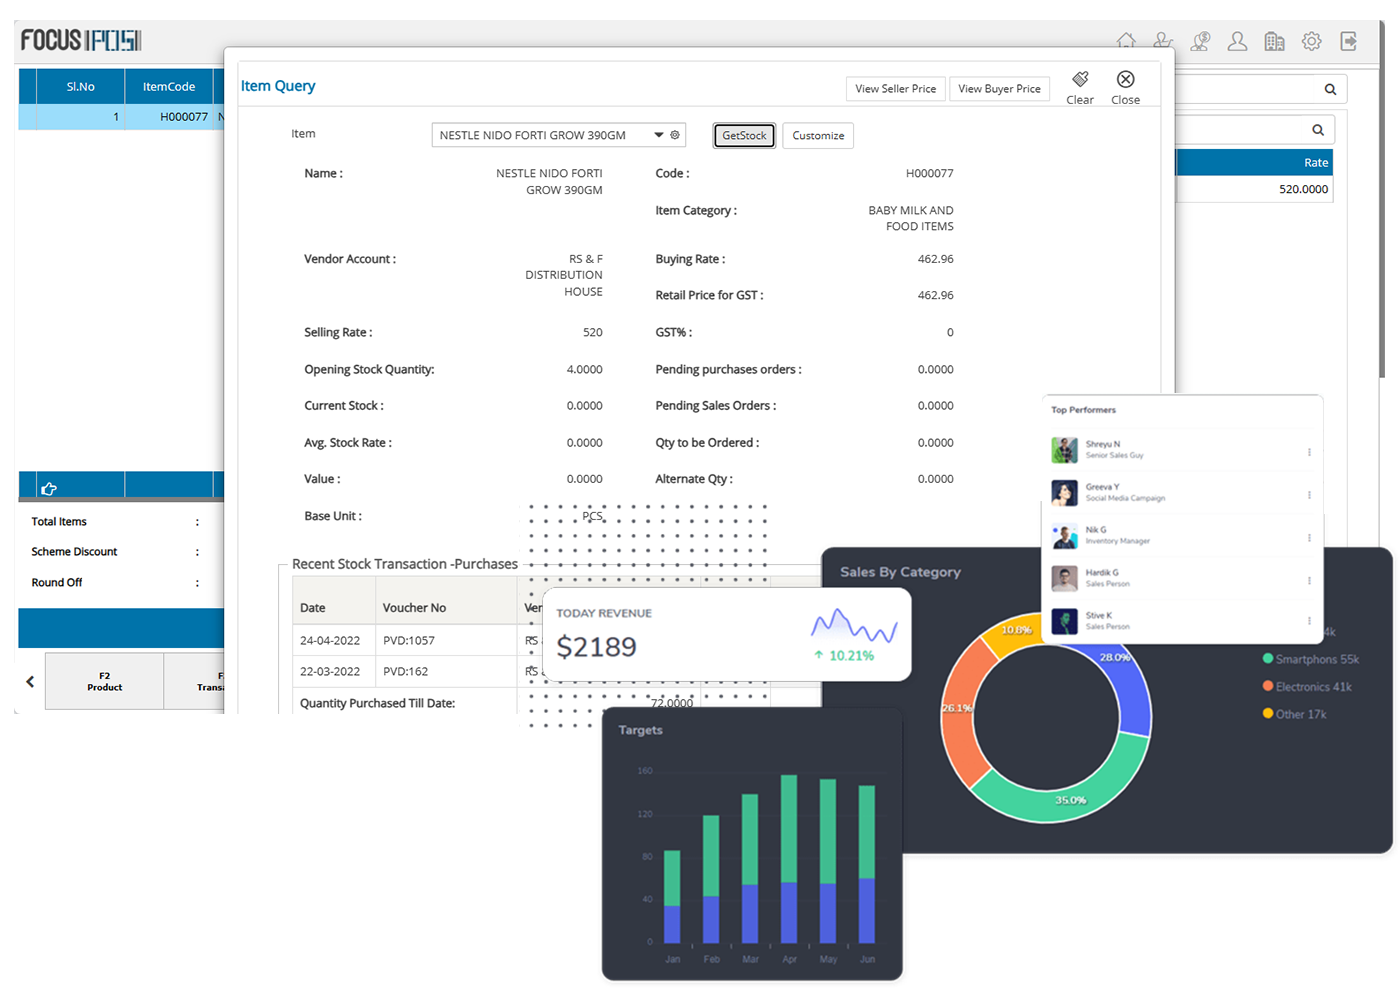Click the Selling Rate value 520
The height and width of the screenshot is (990, 1400).
tap(593, 332)
